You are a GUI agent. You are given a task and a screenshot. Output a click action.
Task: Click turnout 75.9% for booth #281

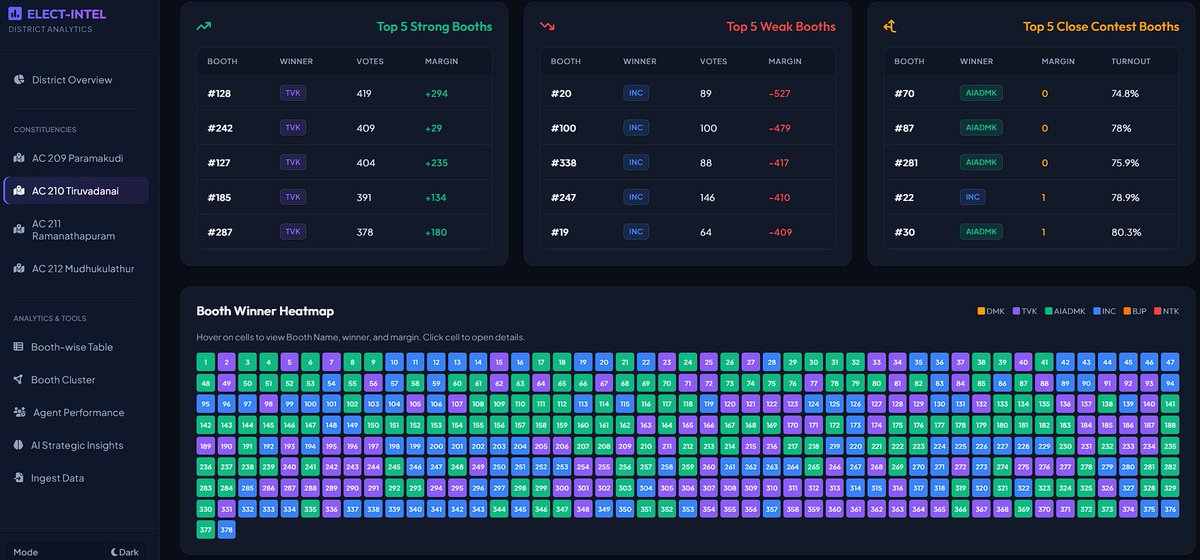[x=1125, y=163]
